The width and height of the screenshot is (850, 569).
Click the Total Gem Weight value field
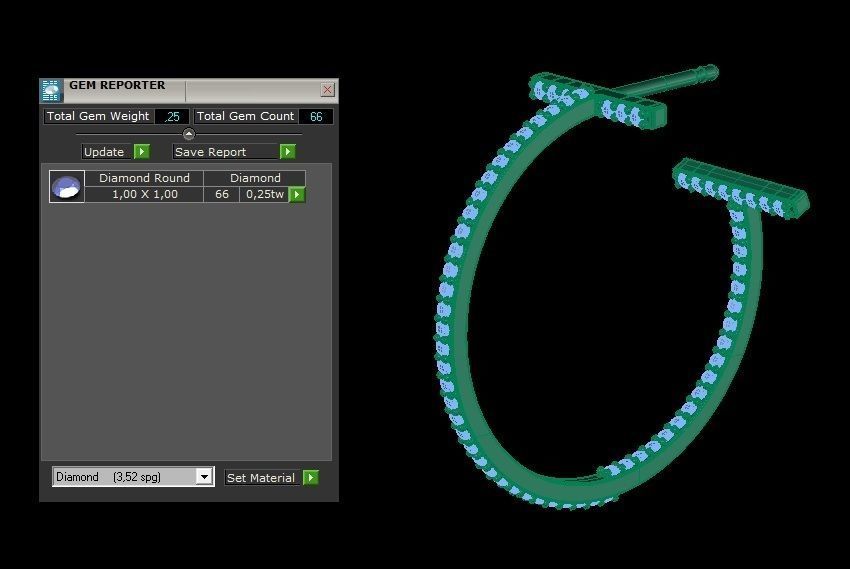click(x=172, y=117)
